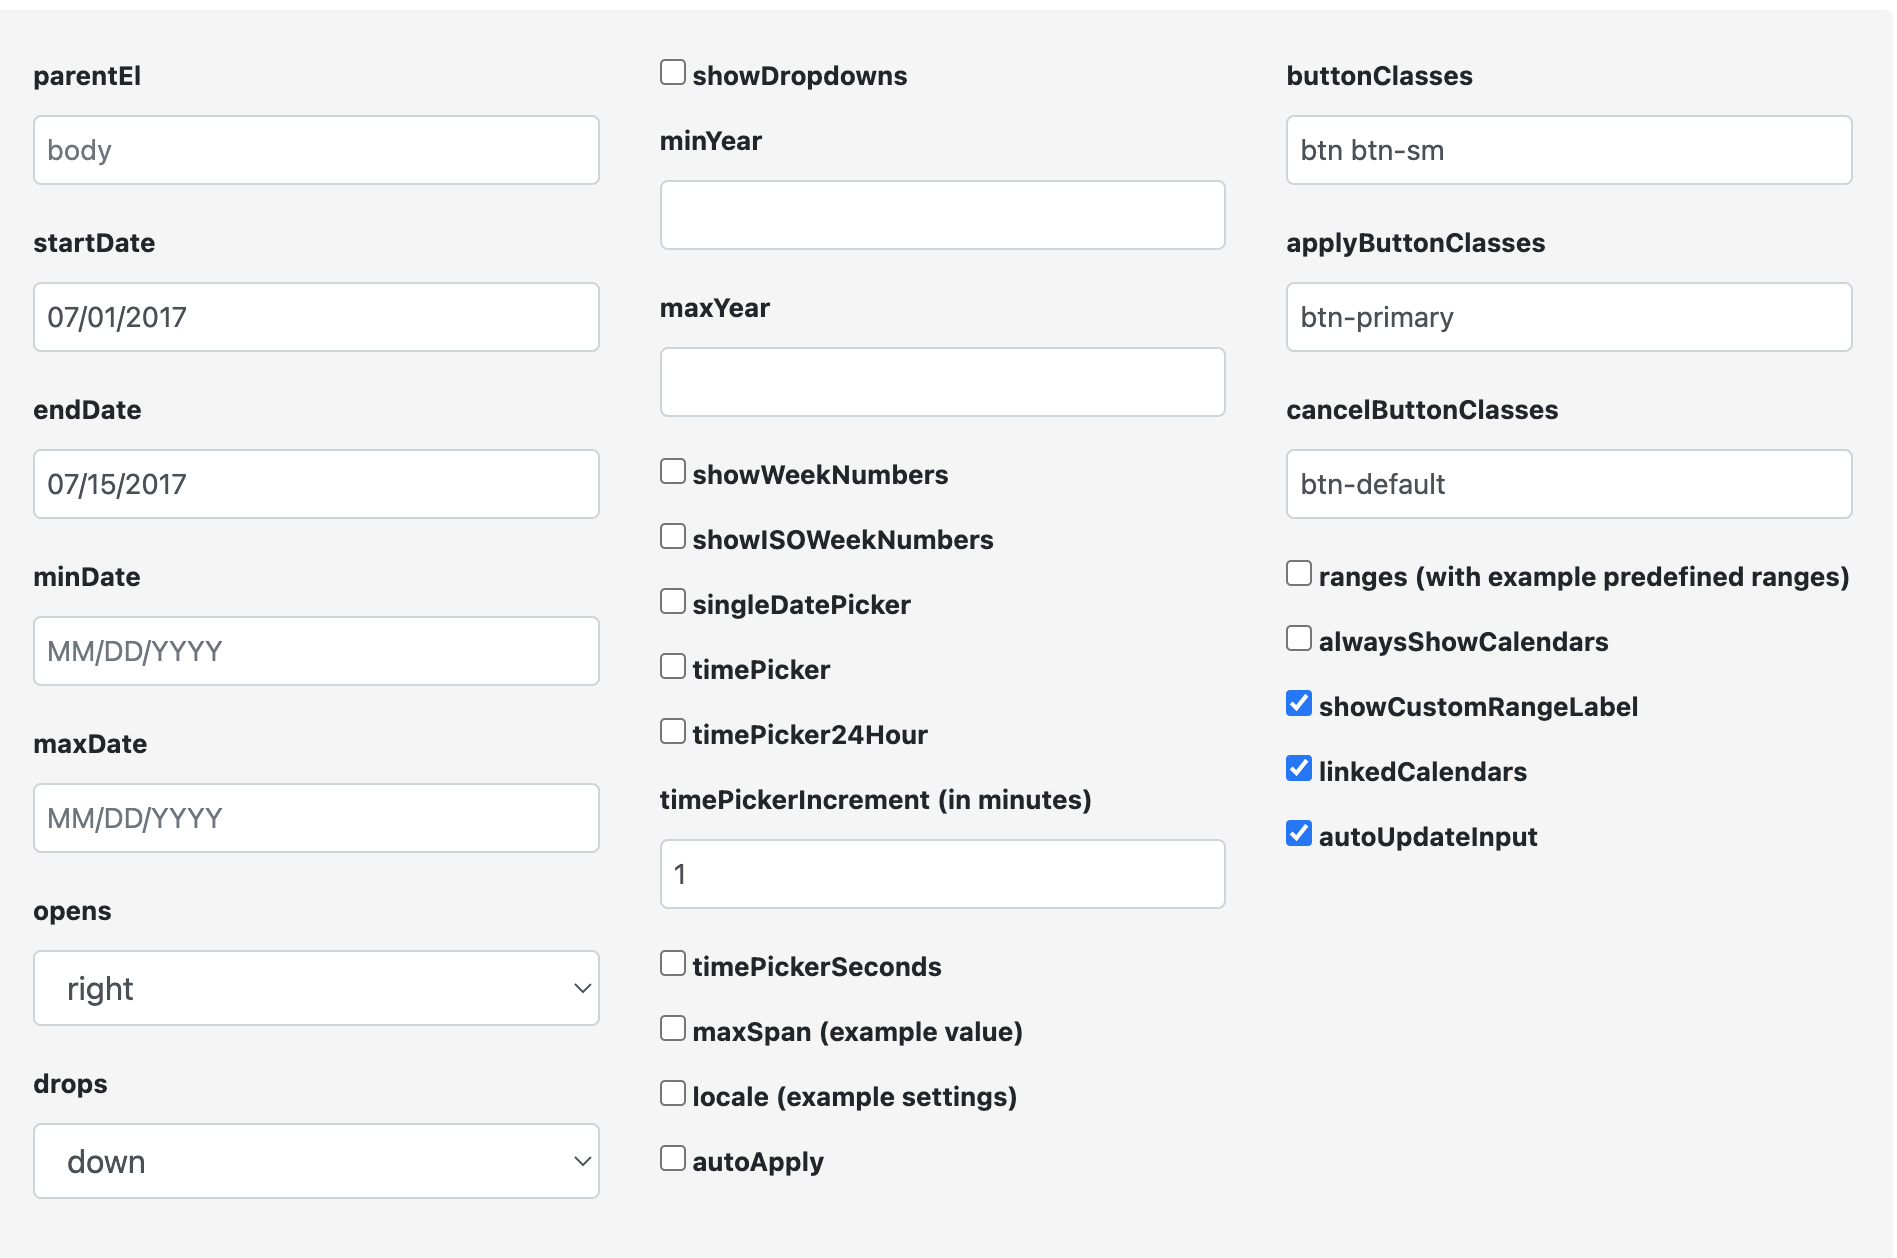Enable singleDatePicker checkbox
1897x1258 pixels.
point(673,602)
